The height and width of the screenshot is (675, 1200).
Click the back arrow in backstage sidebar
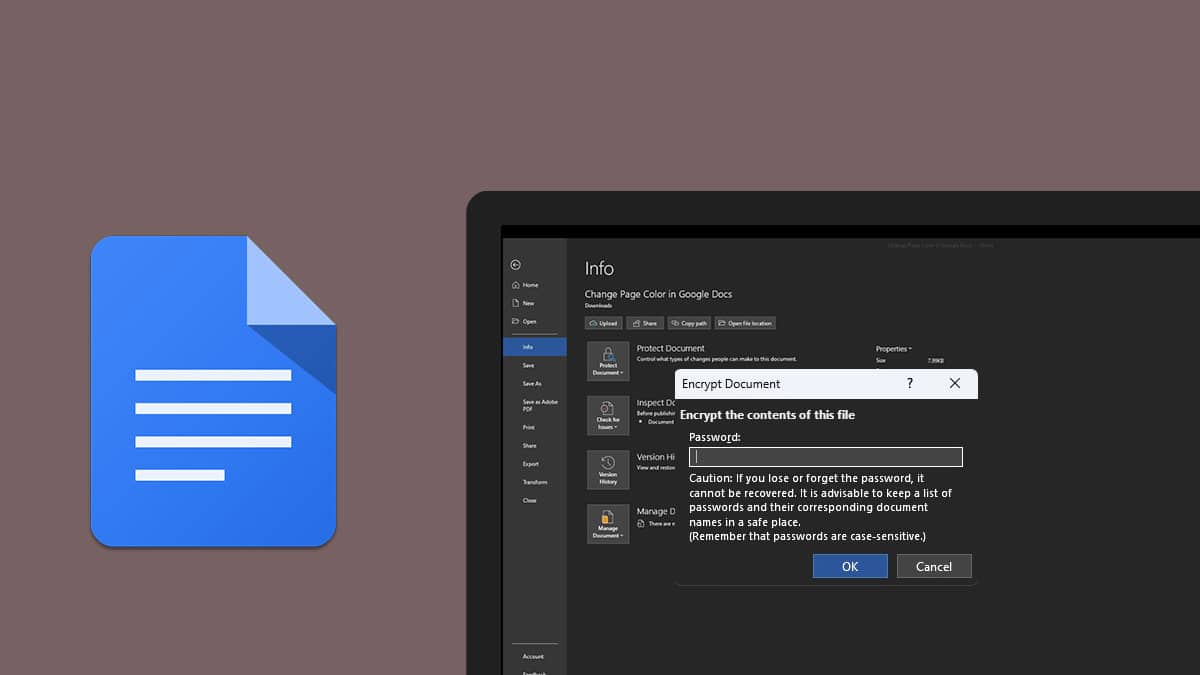tap(515, 265)
